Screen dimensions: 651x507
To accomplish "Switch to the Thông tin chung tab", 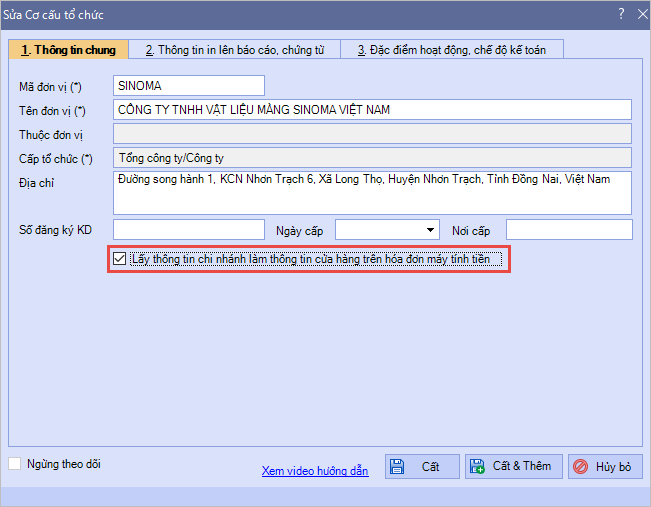I will click(68, 49).
